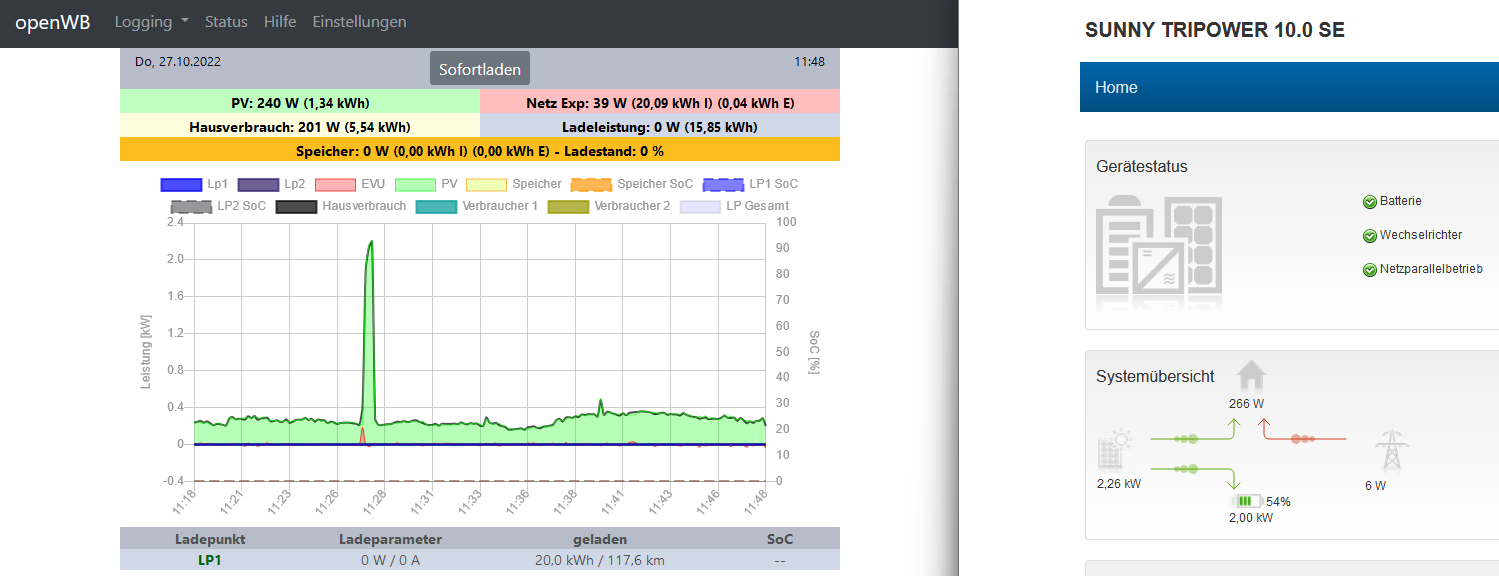1499x576 pixels.
Task: Open Einstellungen in the navbar
Action: 359,21
